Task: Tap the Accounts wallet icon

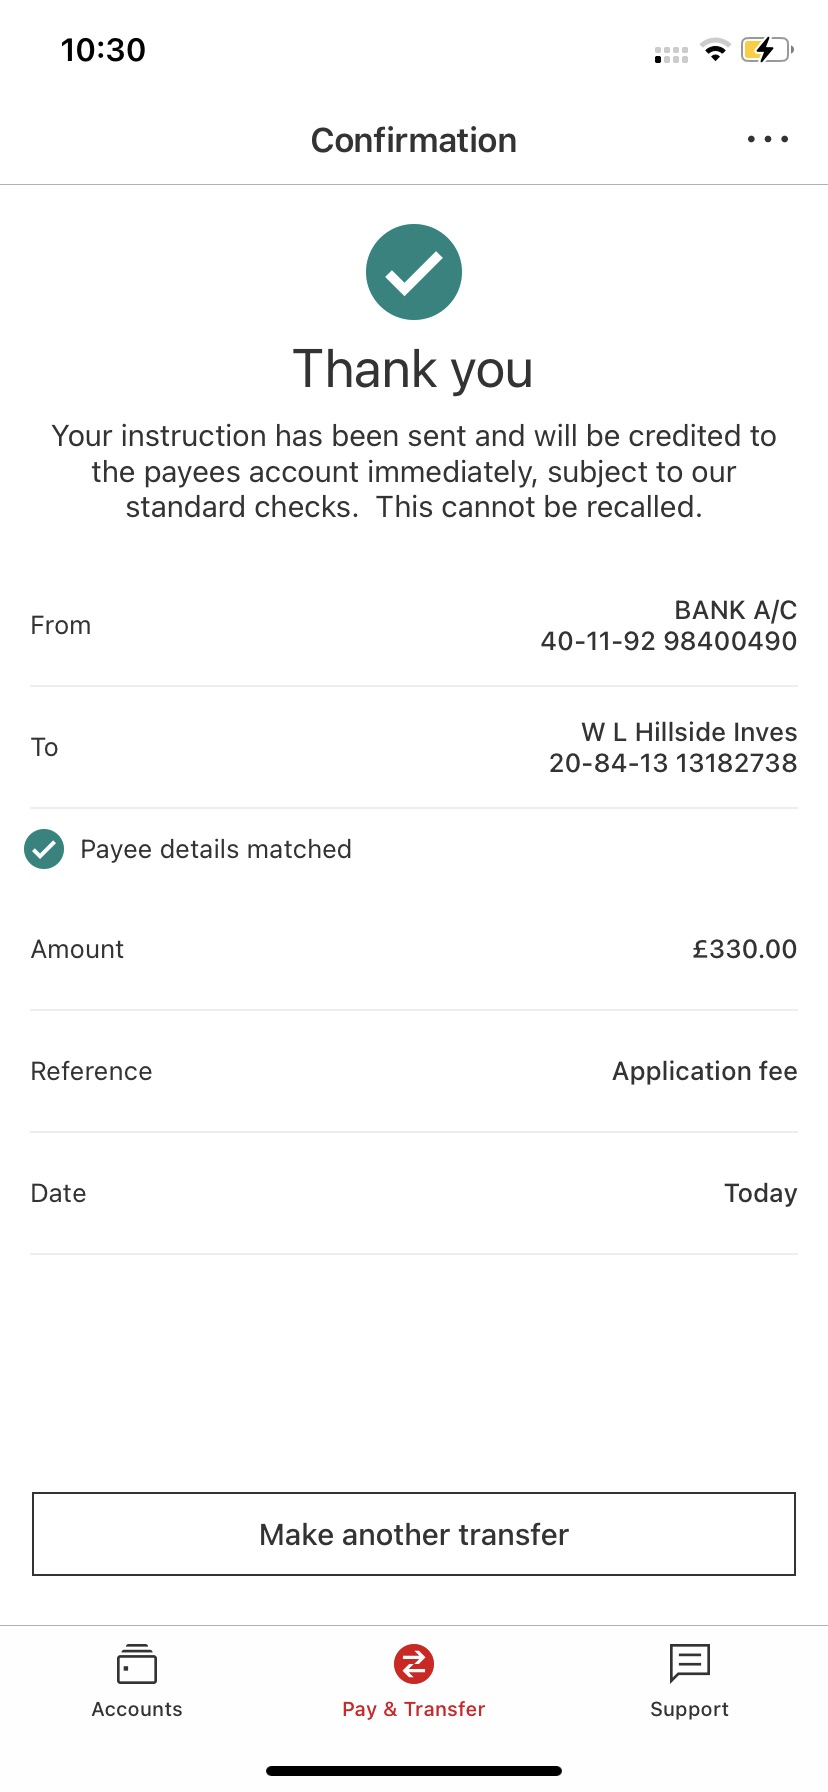Action: click(x=137, y=1664)
